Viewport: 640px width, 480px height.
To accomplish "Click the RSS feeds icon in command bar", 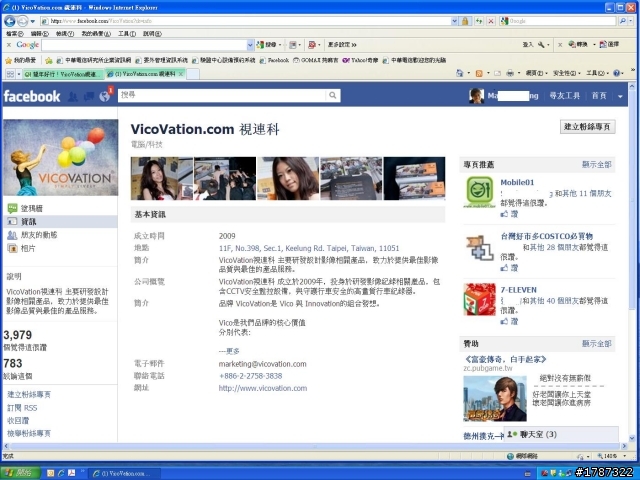I will pyautogui.click(x=479, y=73).
